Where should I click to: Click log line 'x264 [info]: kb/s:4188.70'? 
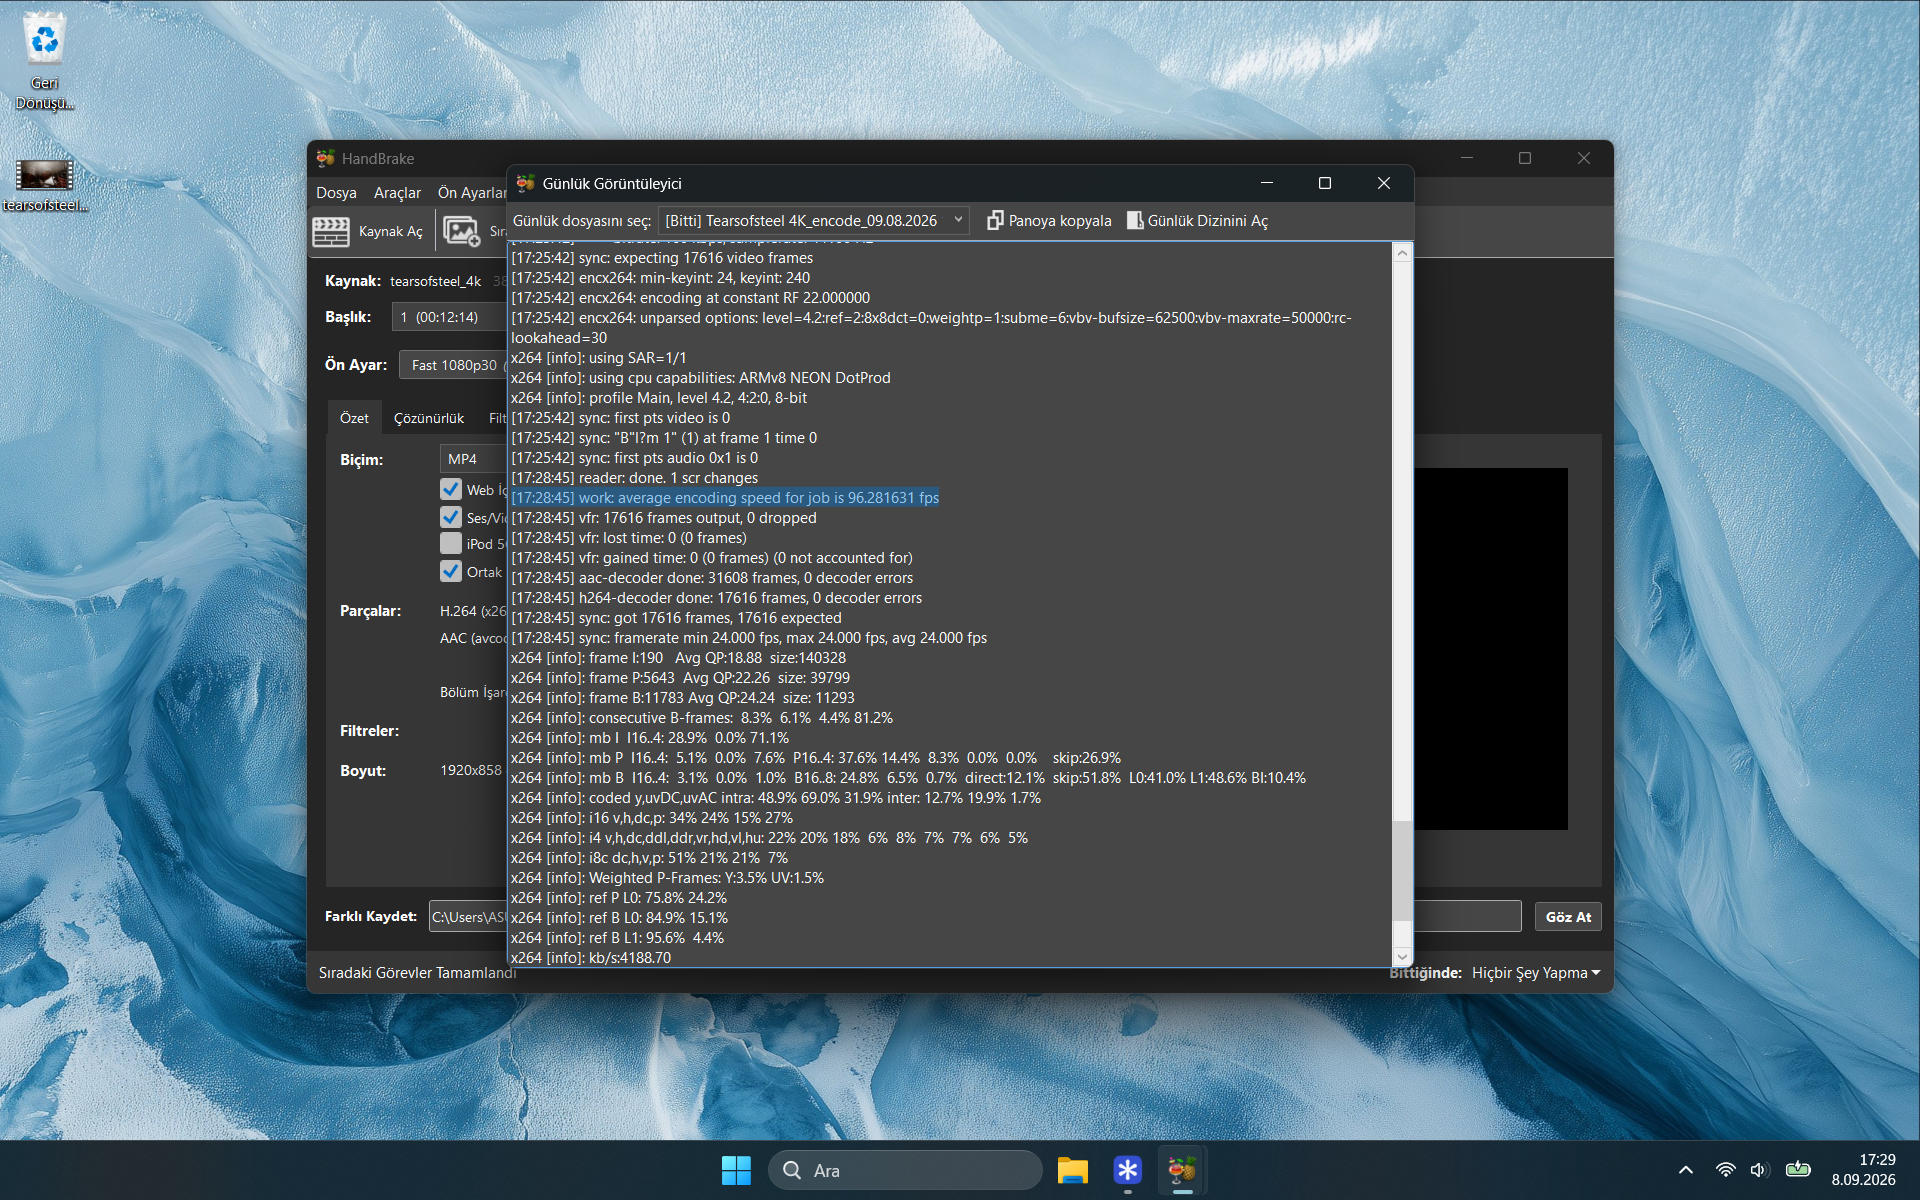click(591, 957)
